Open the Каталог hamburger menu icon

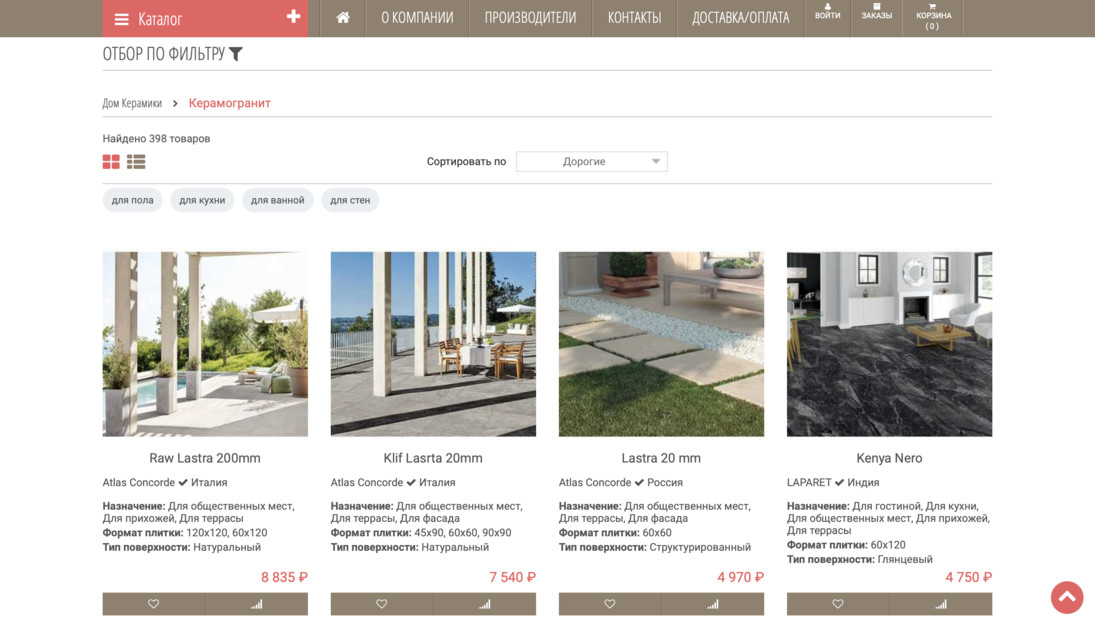pyautogui.click(x=122, y=20)
